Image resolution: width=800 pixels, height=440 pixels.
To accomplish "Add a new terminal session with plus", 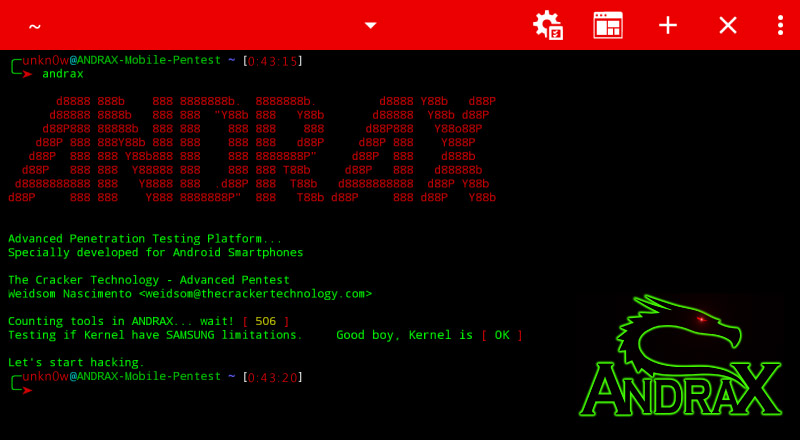I will click(x=668, y=25).
